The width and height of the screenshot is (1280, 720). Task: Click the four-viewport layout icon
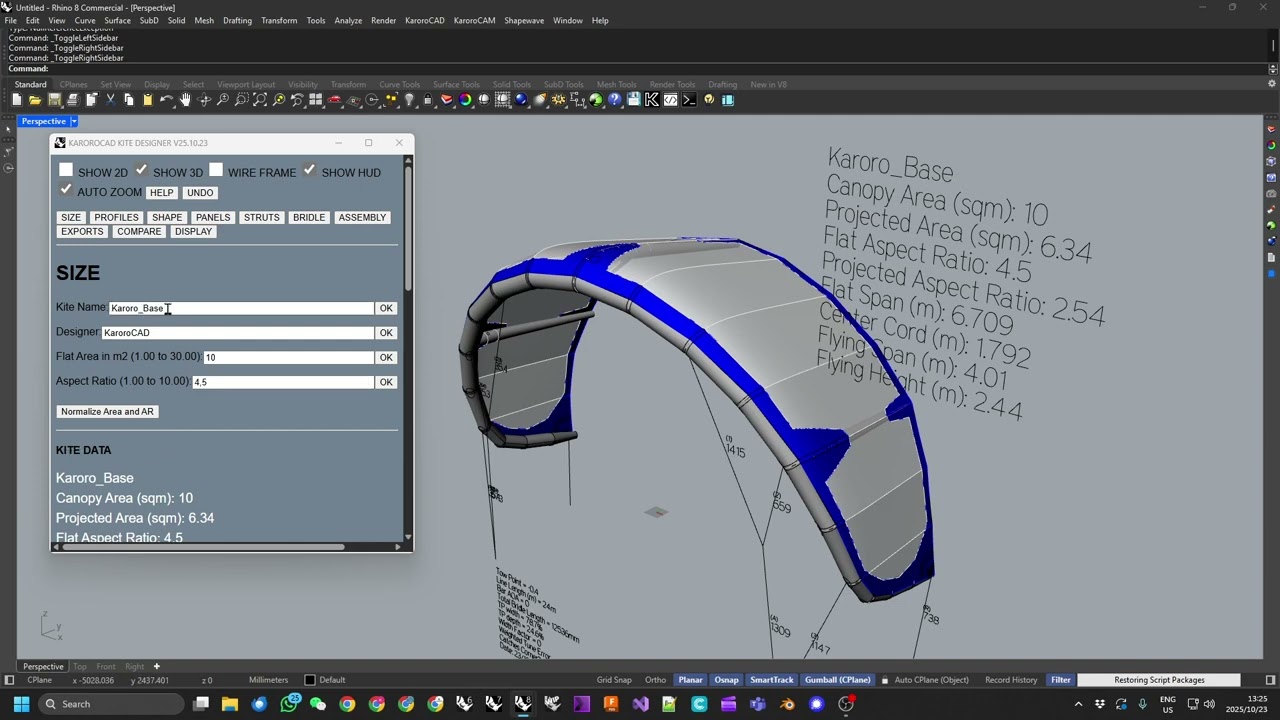point(316,100)
